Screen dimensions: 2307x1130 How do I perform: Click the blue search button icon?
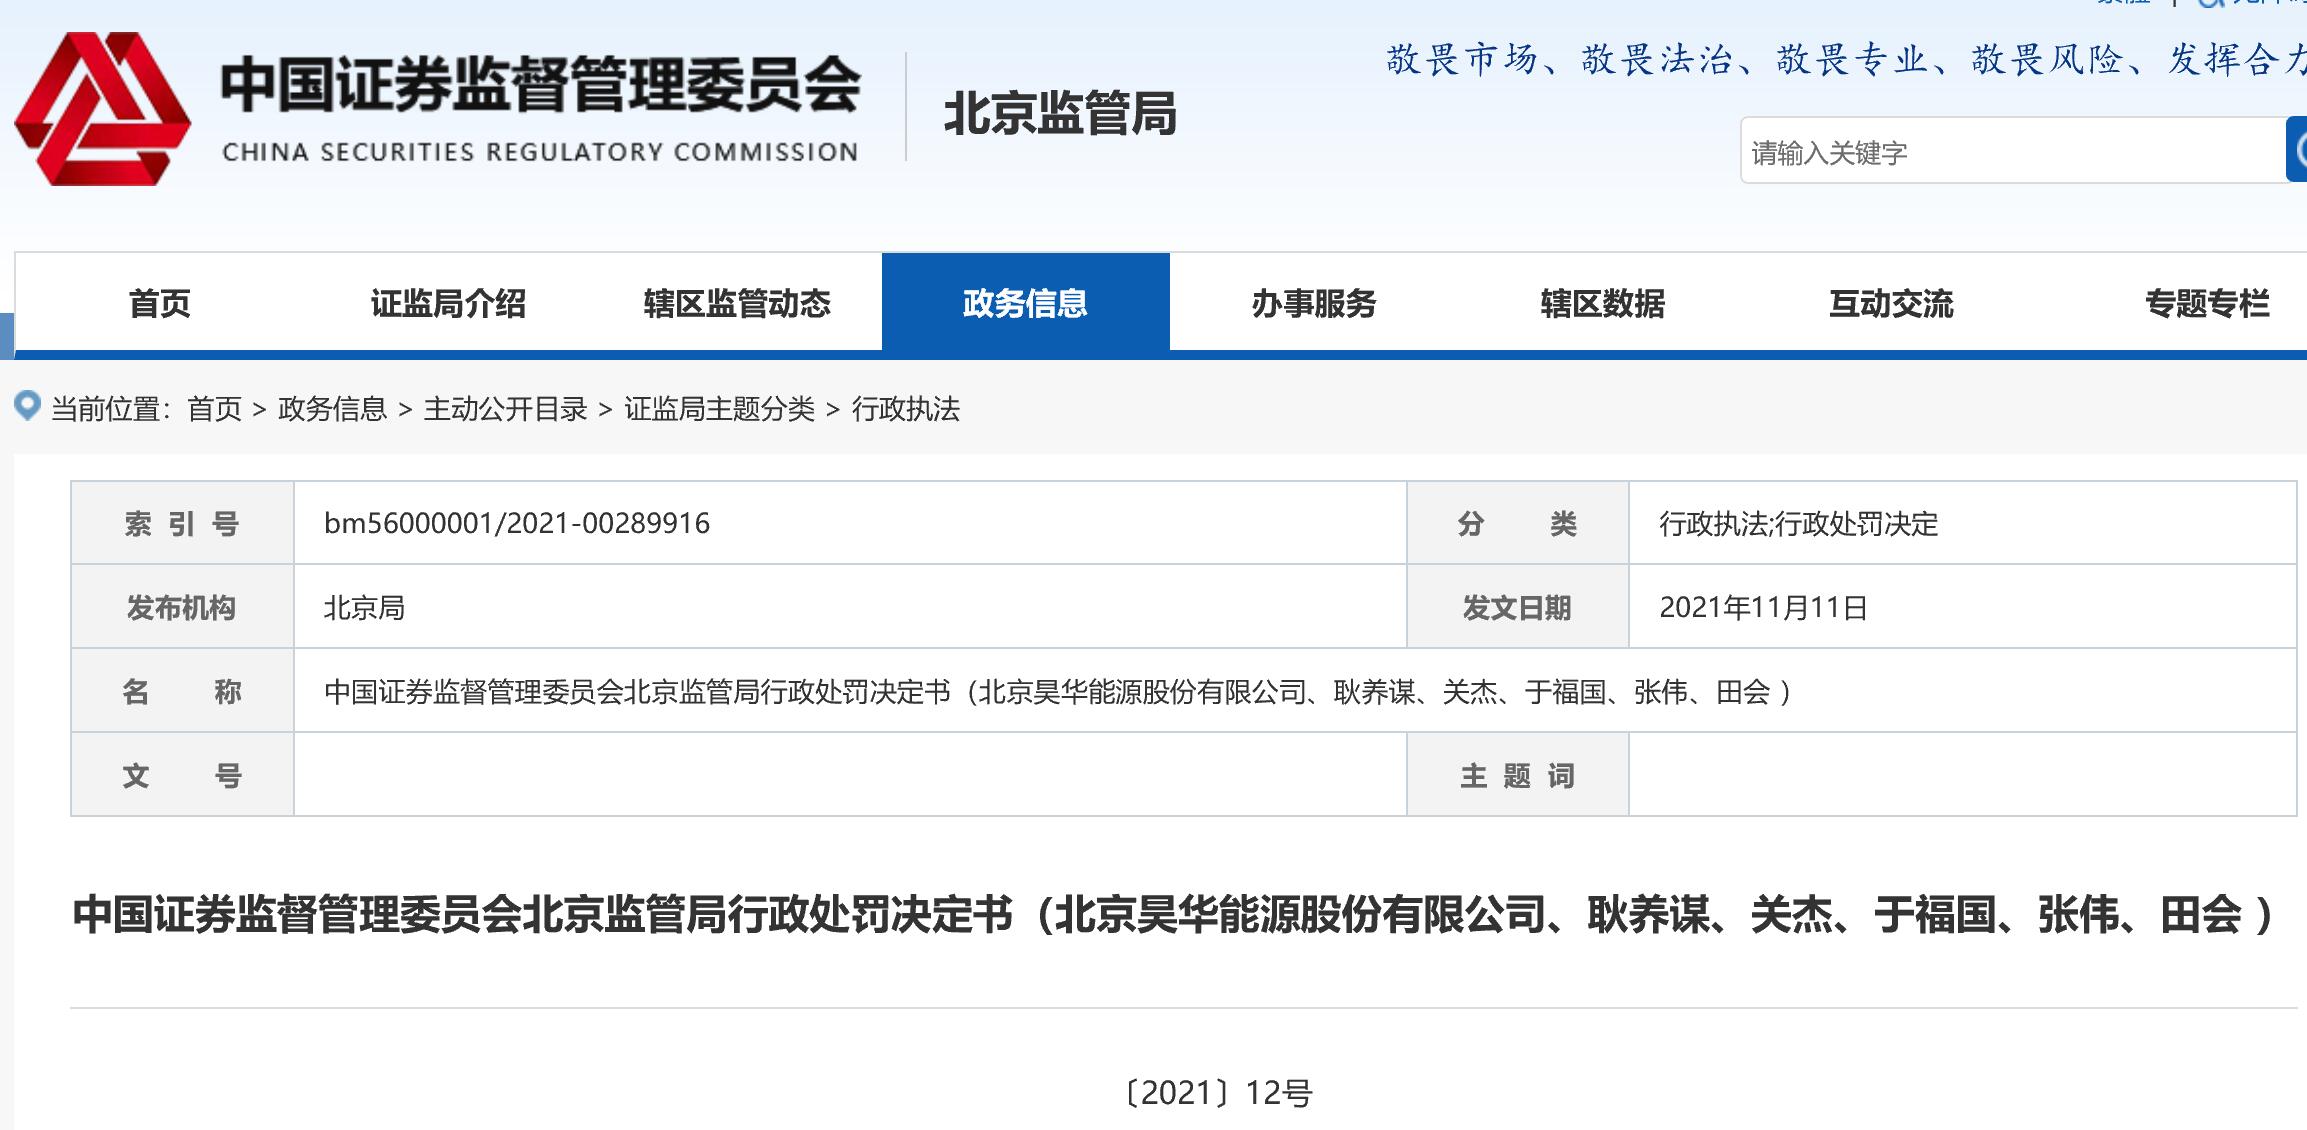(x=2297, y=150)
